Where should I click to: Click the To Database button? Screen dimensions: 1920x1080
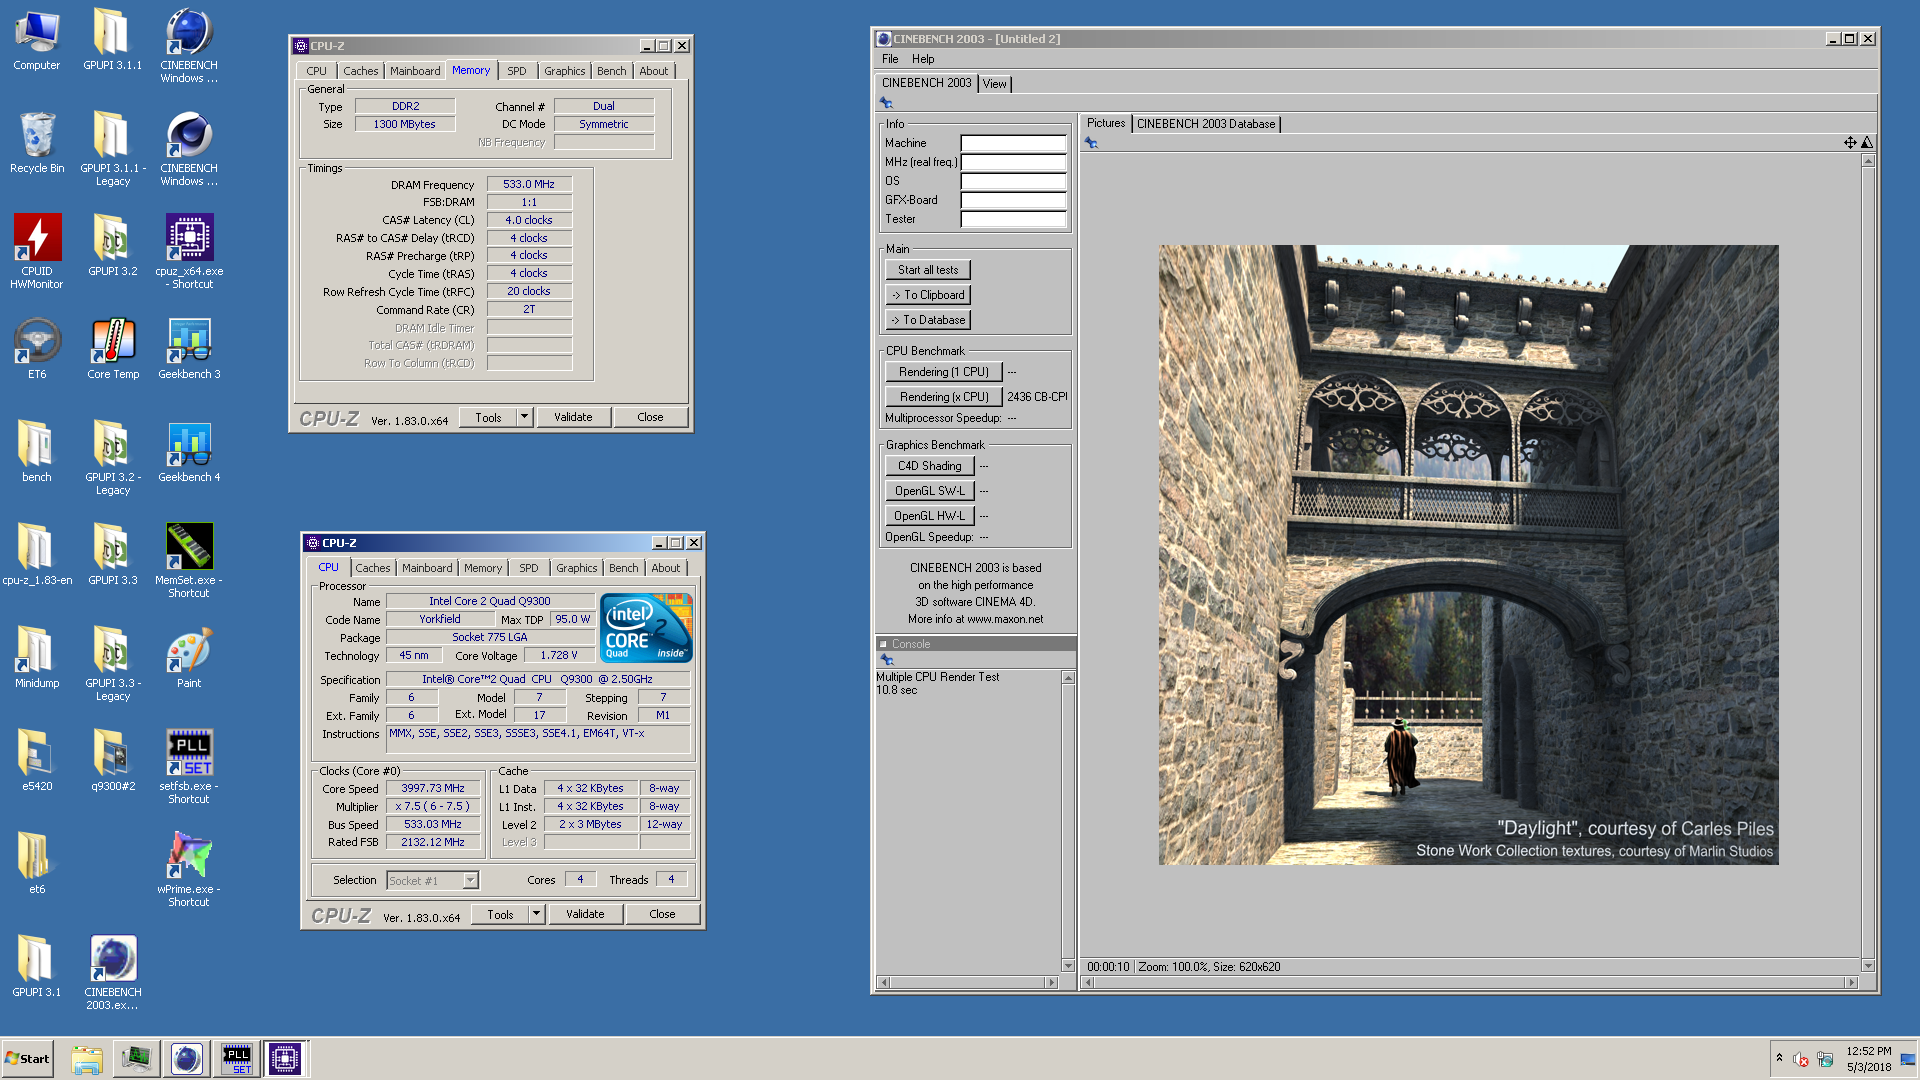(x=928, y=320)
